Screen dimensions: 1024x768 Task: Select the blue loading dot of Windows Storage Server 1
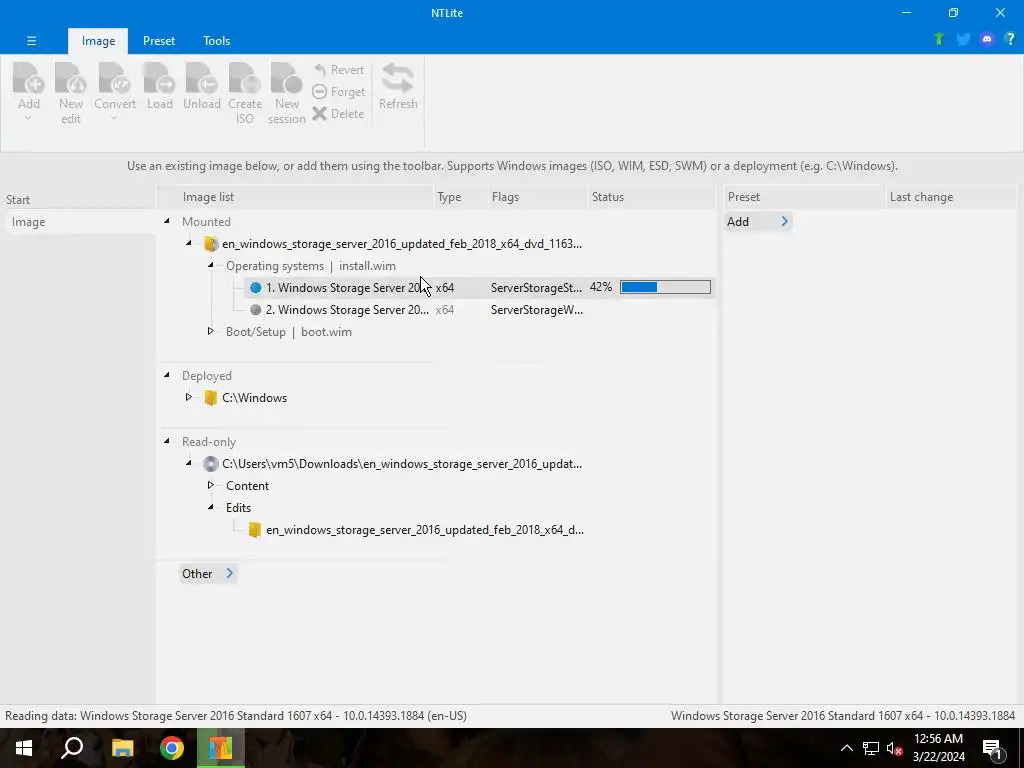click(x=256, y=287)
